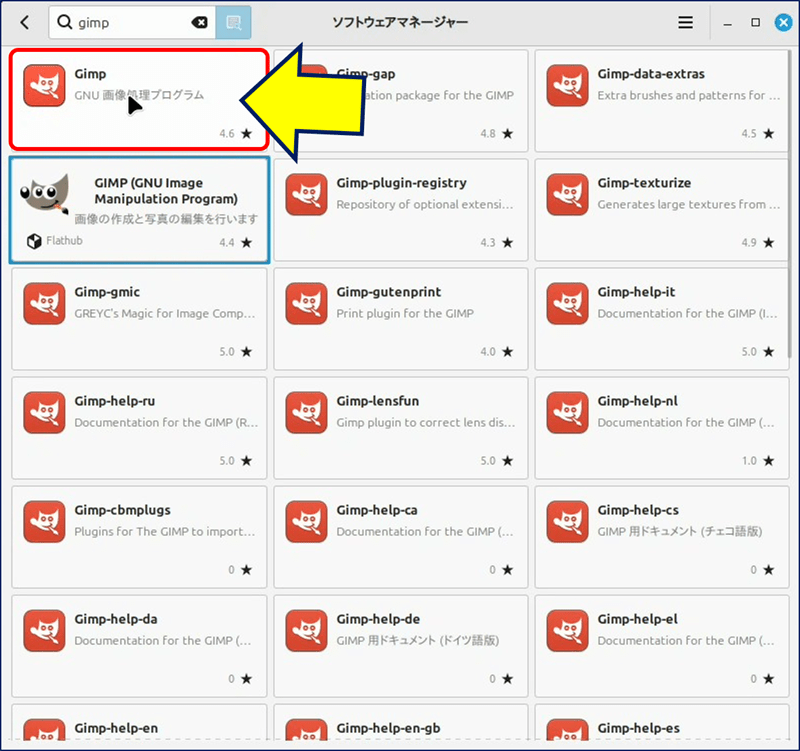Click the icon on the GNU 画像処理プログラム card

click(44, 85)
